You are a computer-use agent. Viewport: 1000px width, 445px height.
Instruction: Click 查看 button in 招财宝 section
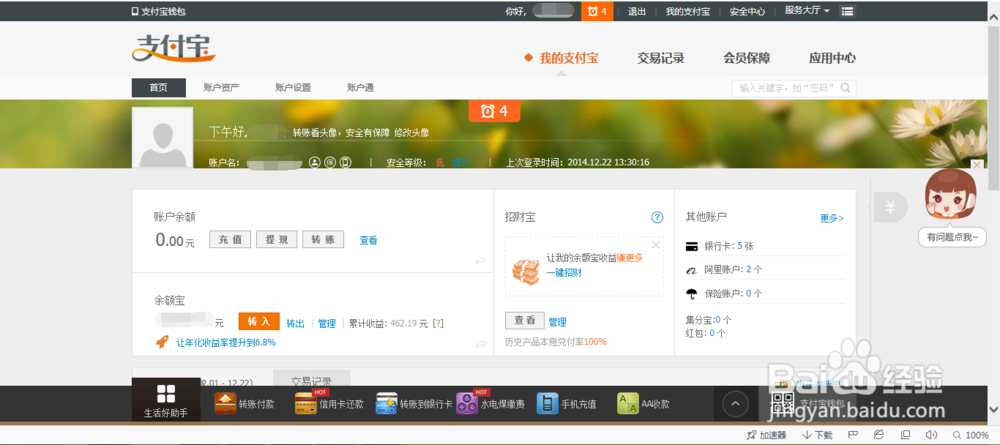coord(525,320)
